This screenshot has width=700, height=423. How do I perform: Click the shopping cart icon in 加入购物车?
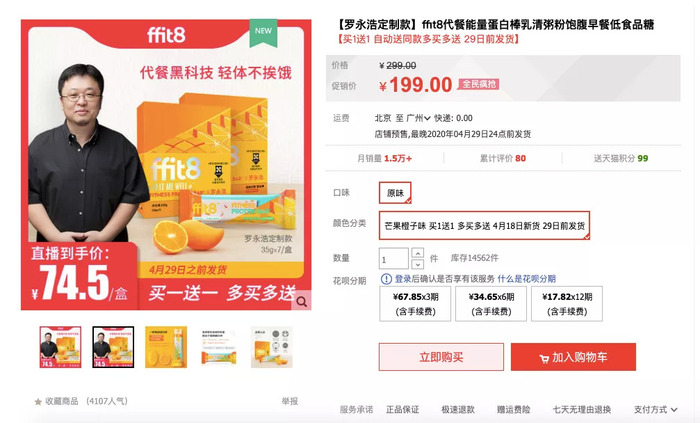tap(544, 358)
